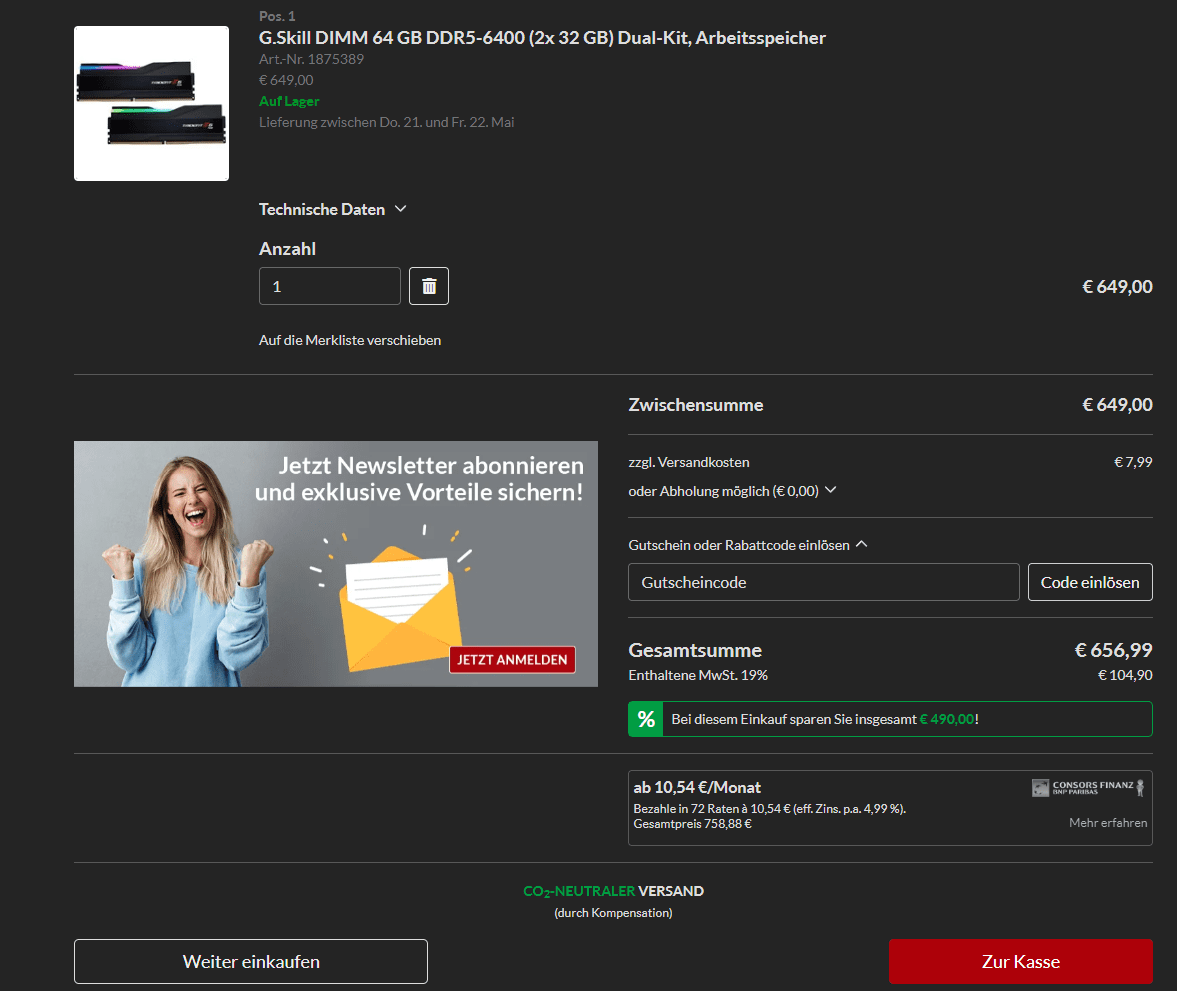Open Mehr erfahren for financing details
This screenshot has height=991, width=1177.
1108,823
